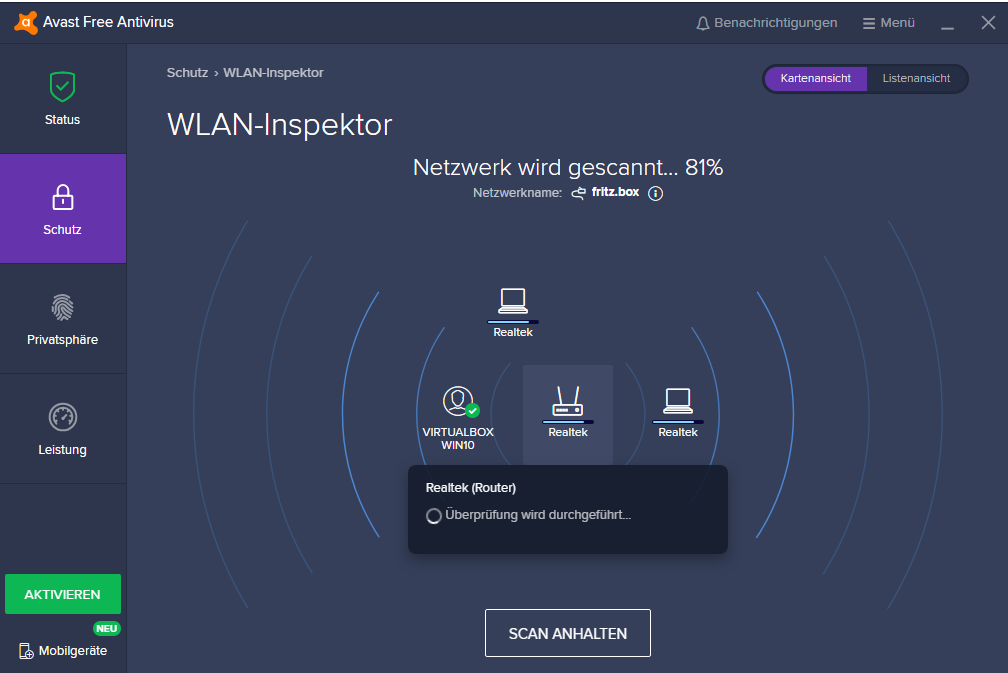Open Privatsphäre fingerprint icon

point(62,307)
